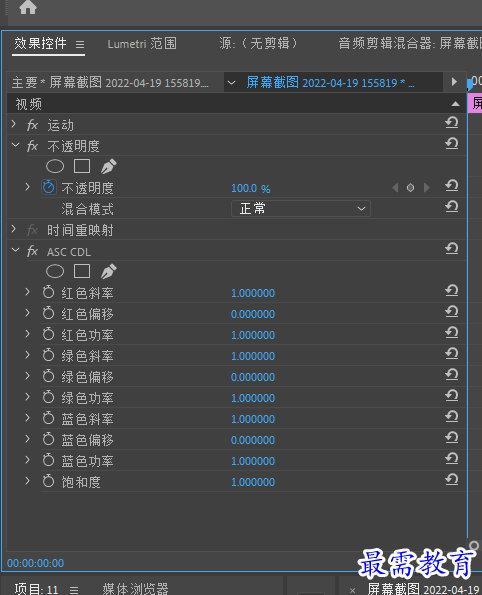Show or hide the timeline view arrow
482x595 pixels.
pyautogui.click(x=454, y=82)
